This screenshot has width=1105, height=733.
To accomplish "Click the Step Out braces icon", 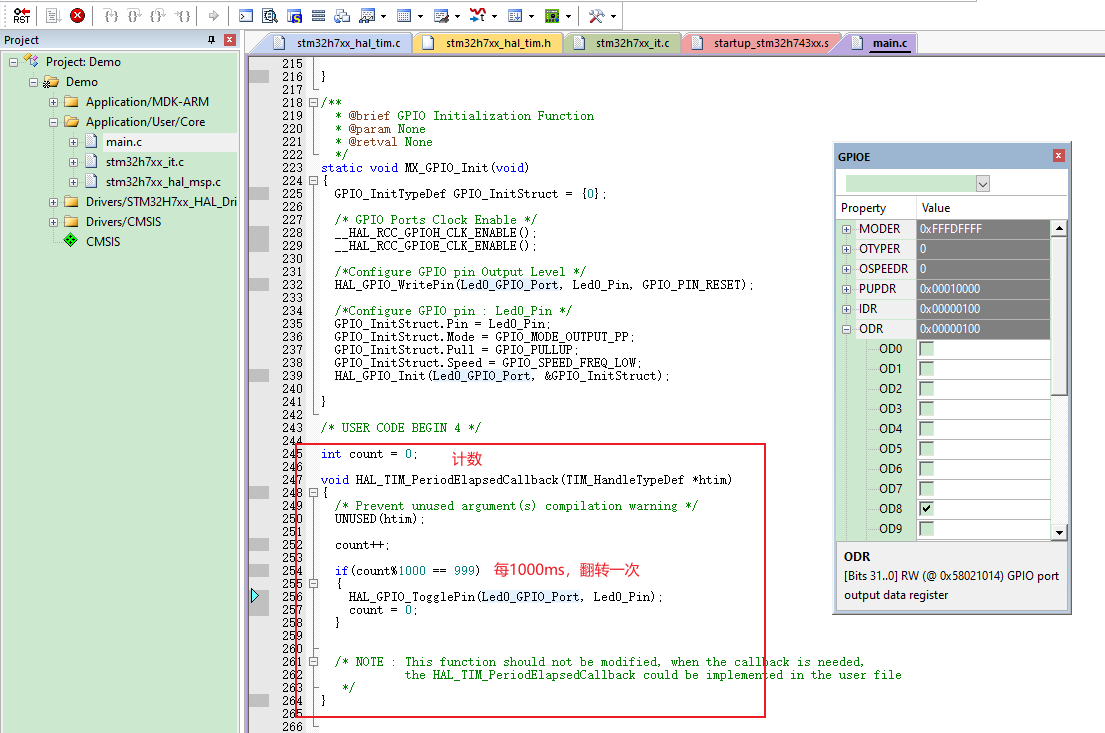I will click(158, 15).
